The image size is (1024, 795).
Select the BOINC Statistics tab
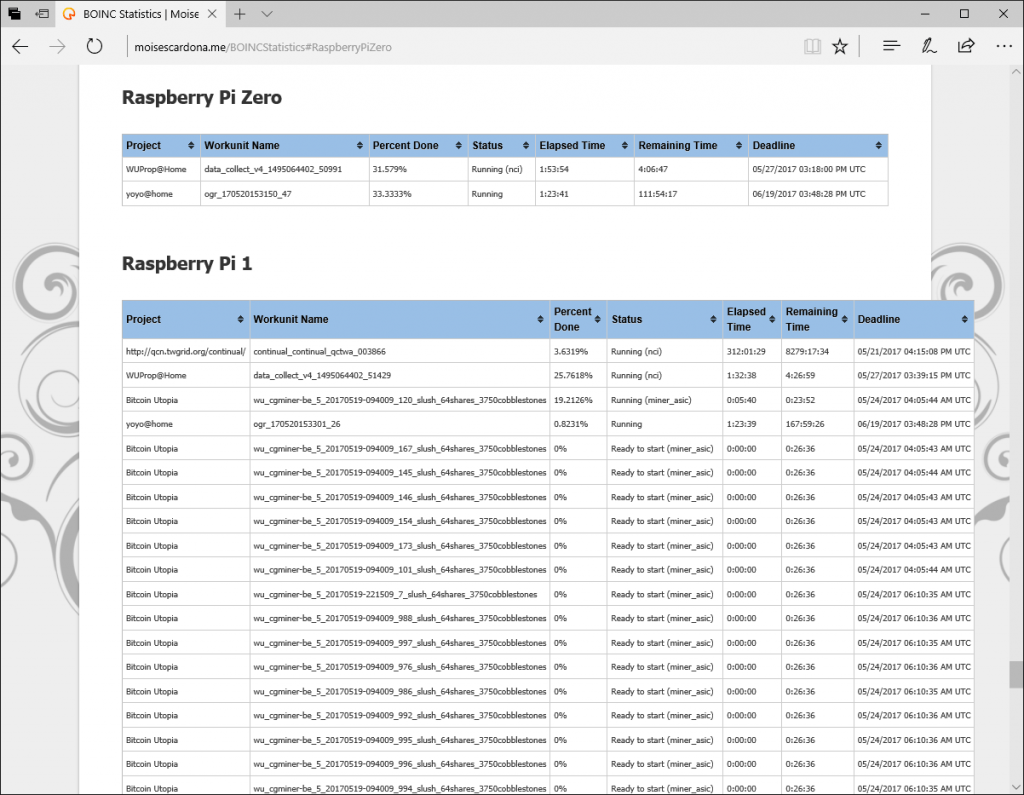pos(140,14)
